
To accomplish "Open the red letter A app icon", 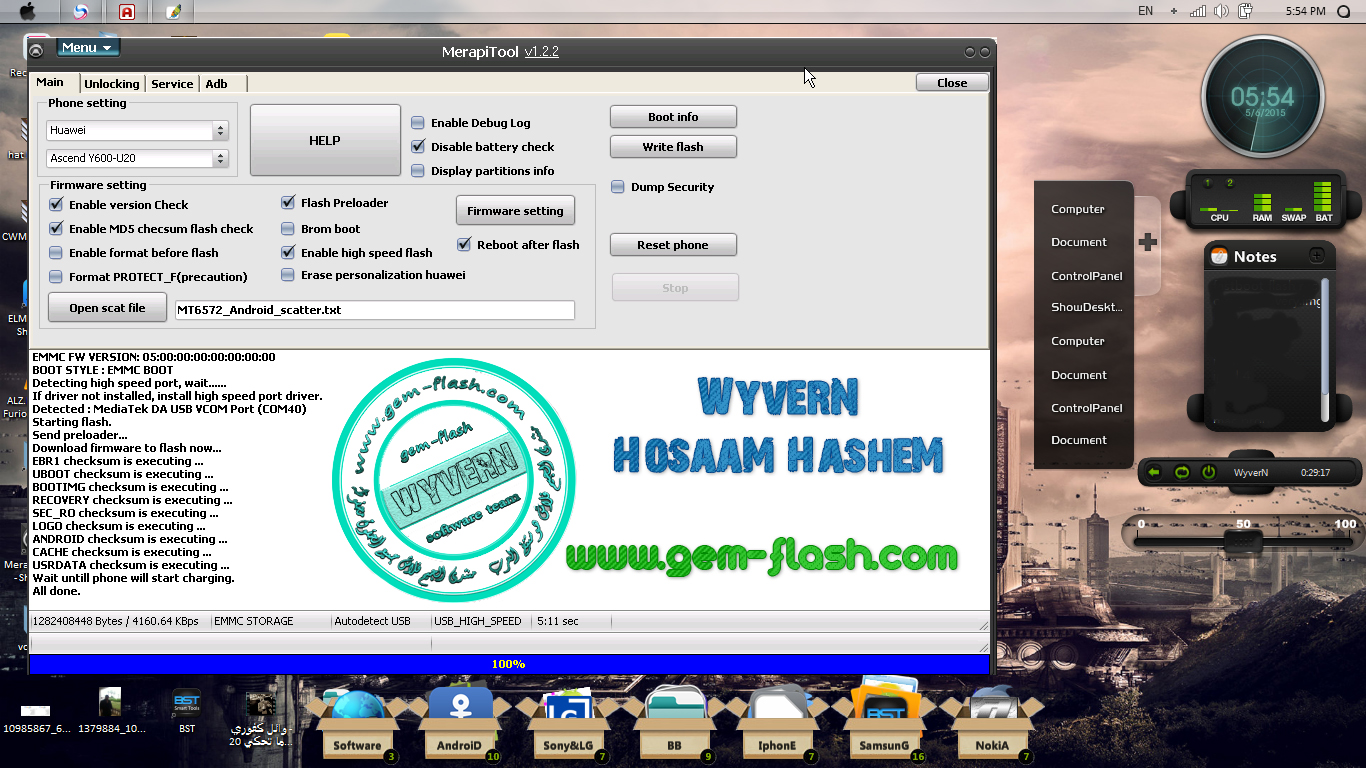I will [x=127, y=12].
